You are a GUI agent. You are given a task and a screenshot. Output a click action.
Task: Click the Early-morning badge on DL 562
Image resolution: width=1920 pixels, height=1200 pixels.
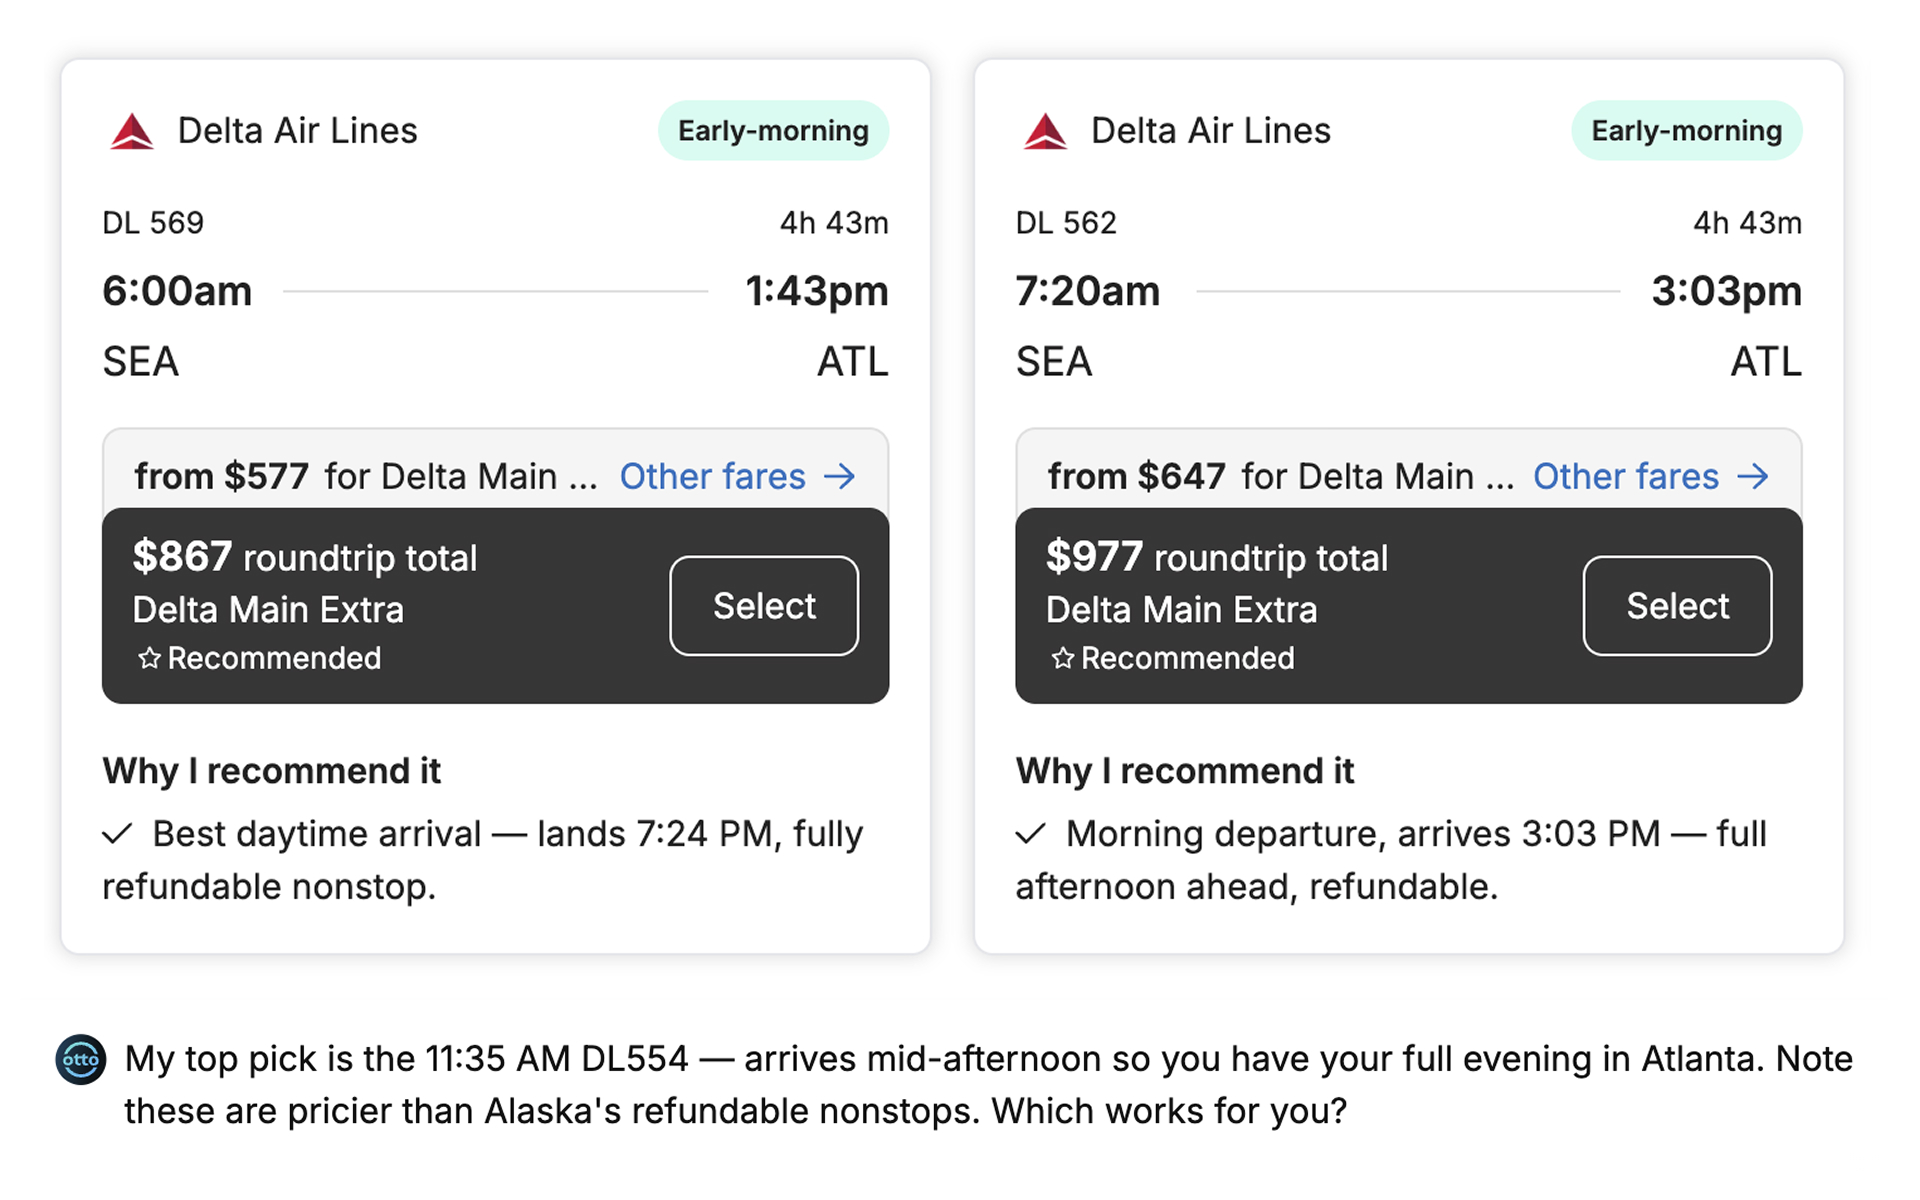[1686, 131]
